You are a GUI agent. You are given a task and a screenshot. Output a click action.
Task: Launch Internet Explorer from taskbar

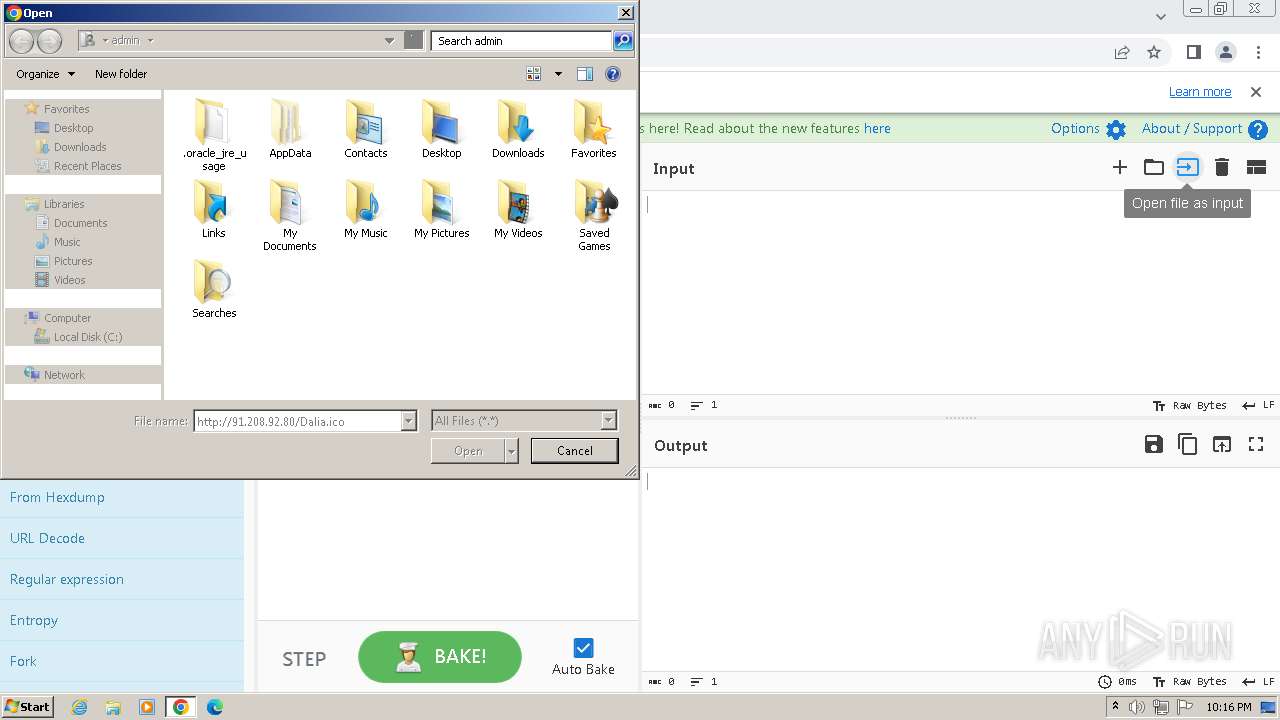point(79,707)
